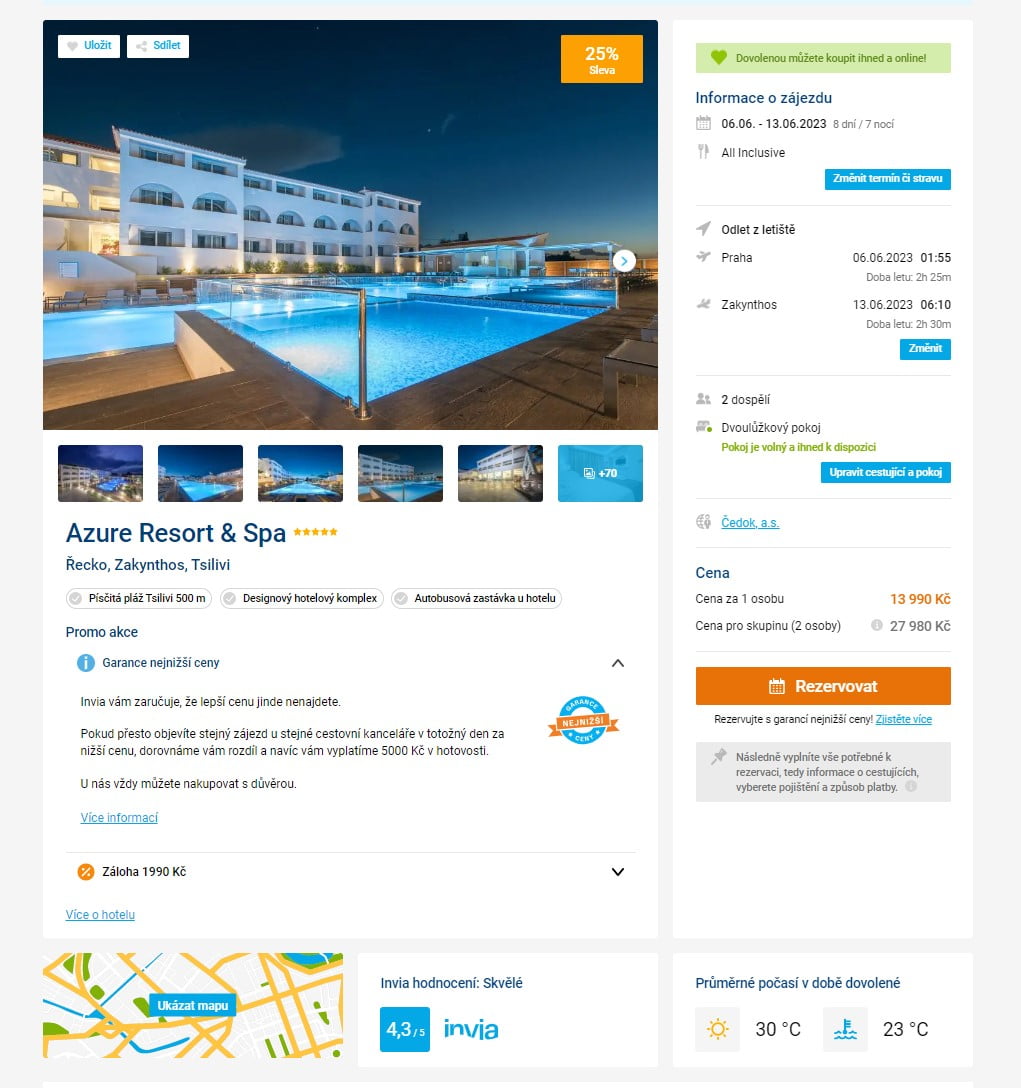
Task: Click Ukázat mapu on map preview
Action: click(x=192, y=1005)
